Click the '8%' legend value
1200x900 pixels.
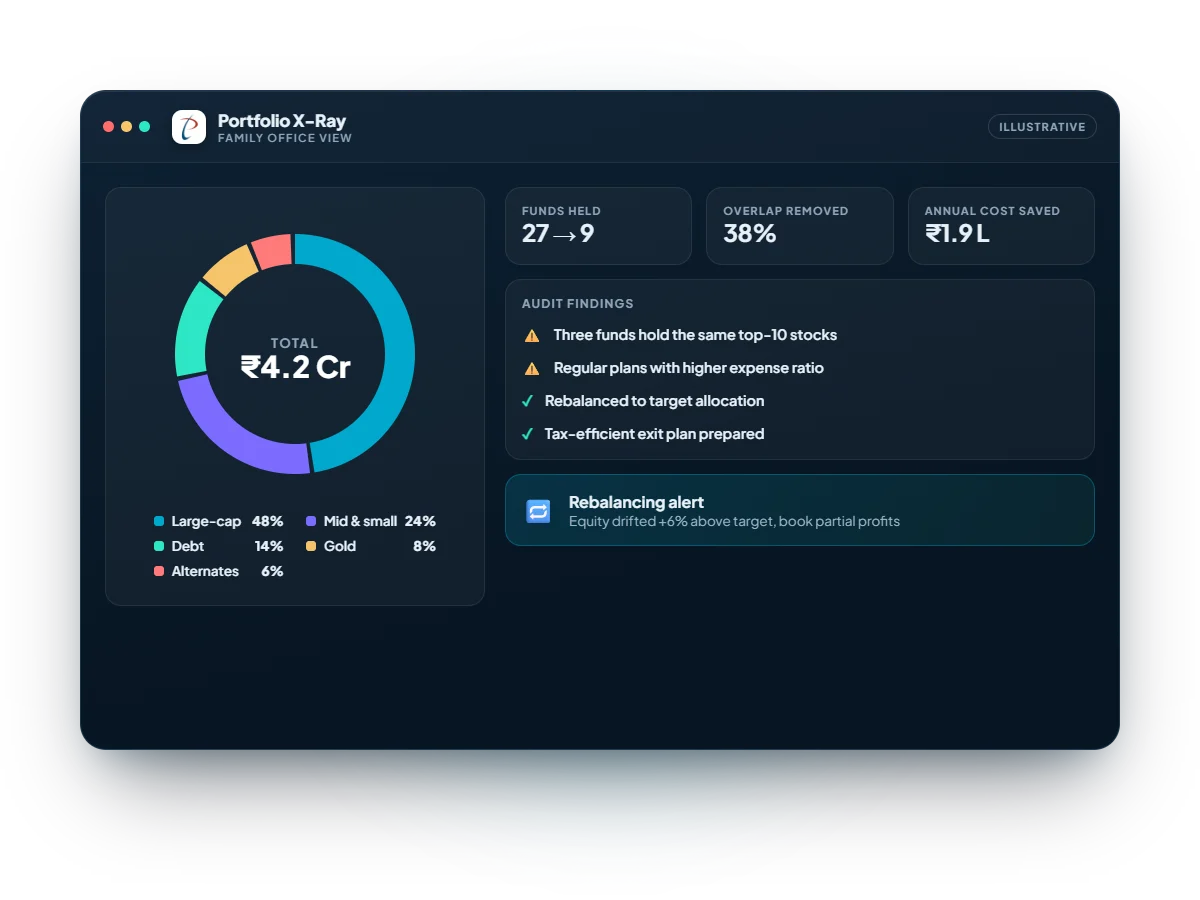point(424,546)
